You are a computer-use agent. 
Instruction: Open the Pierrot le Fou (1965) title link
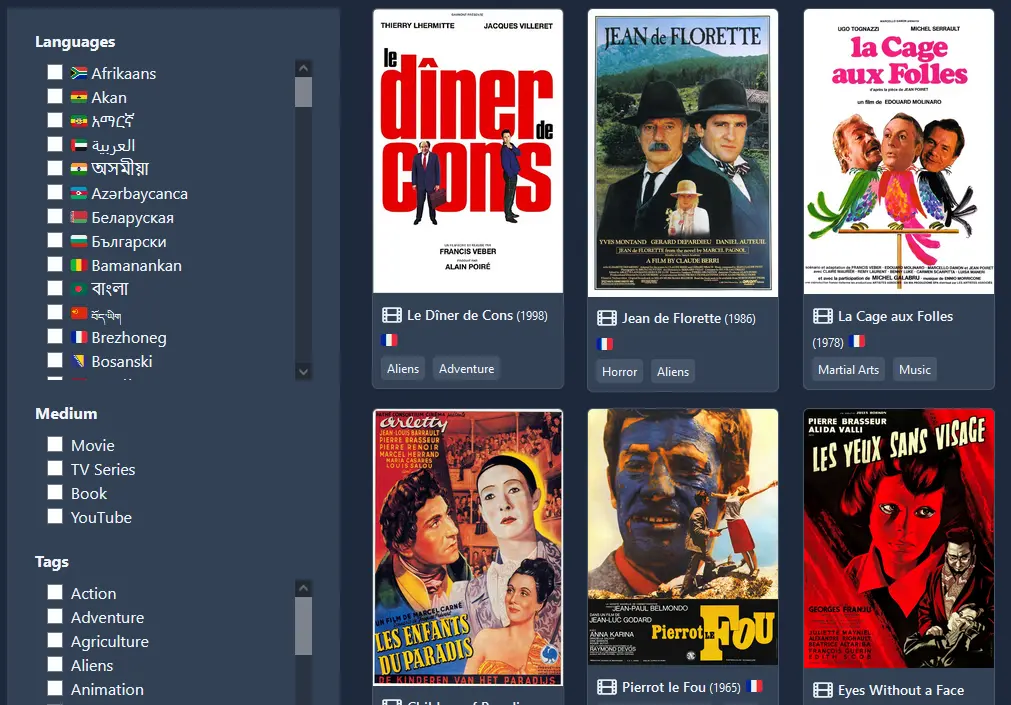tap(681, 688)
